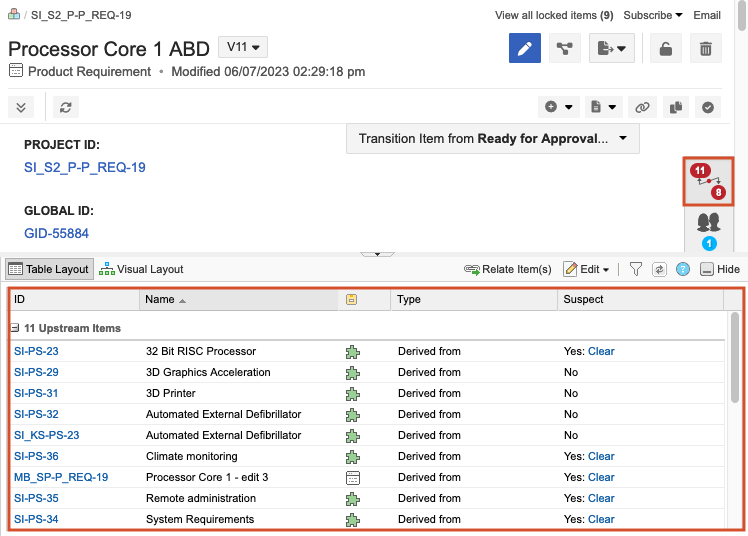This screenshot has width=748, height=536.
Task: Click Clear link for SI-PS-23
Action: [601, 351]
